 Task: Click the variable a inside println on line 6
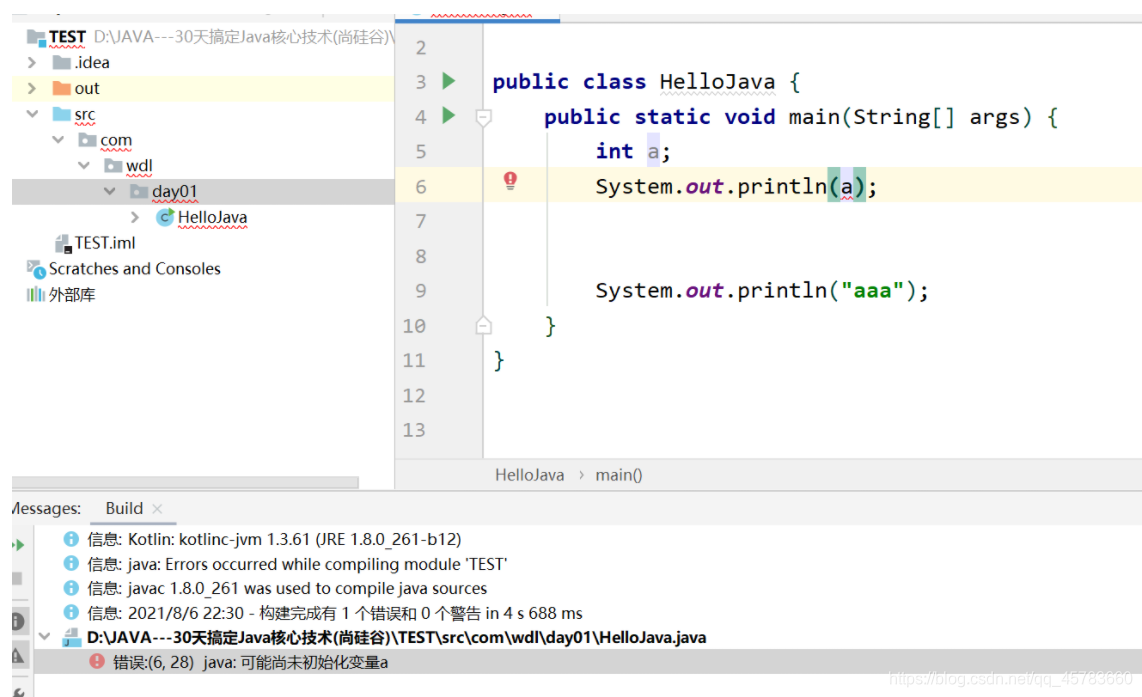[x=846, y=186]
